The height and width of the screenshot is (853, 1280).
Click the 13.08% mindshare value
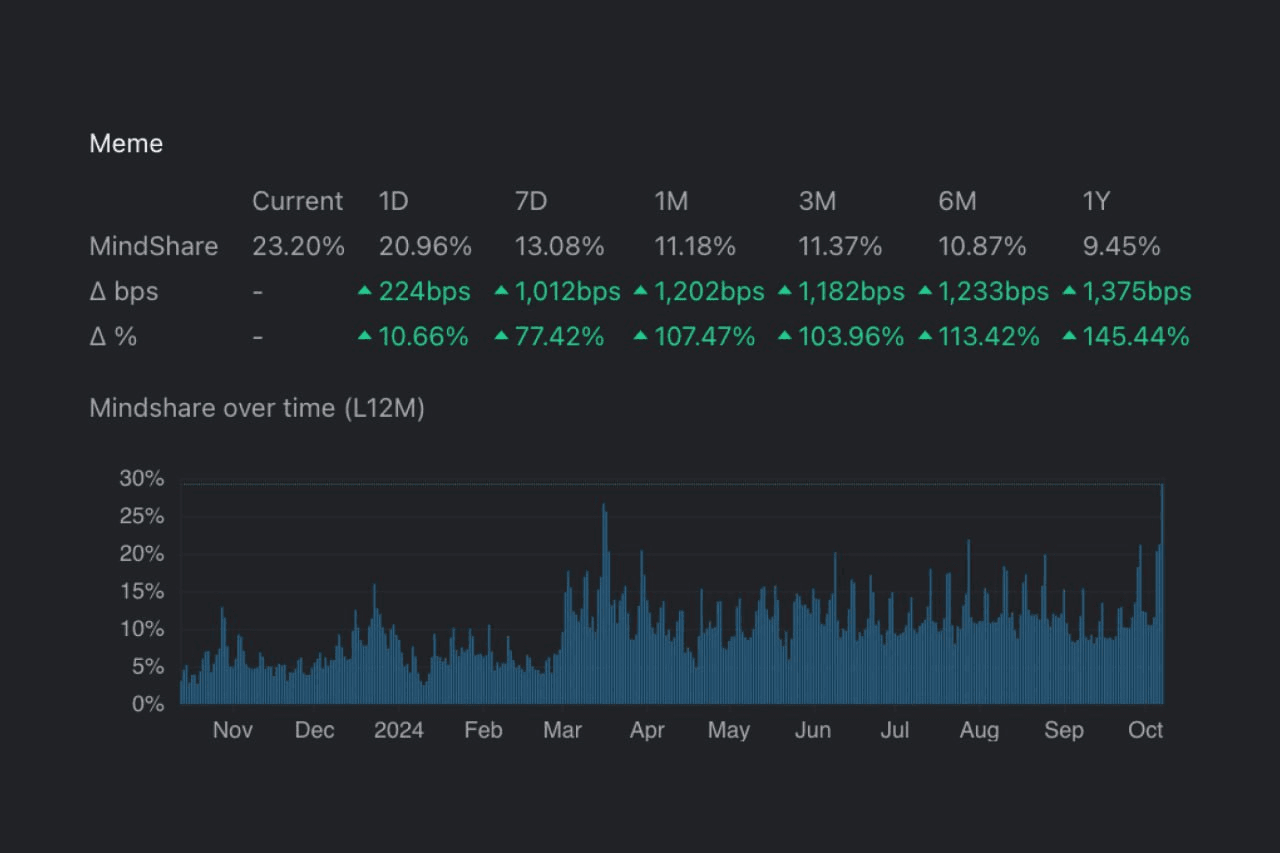click(x=559, y=246)
